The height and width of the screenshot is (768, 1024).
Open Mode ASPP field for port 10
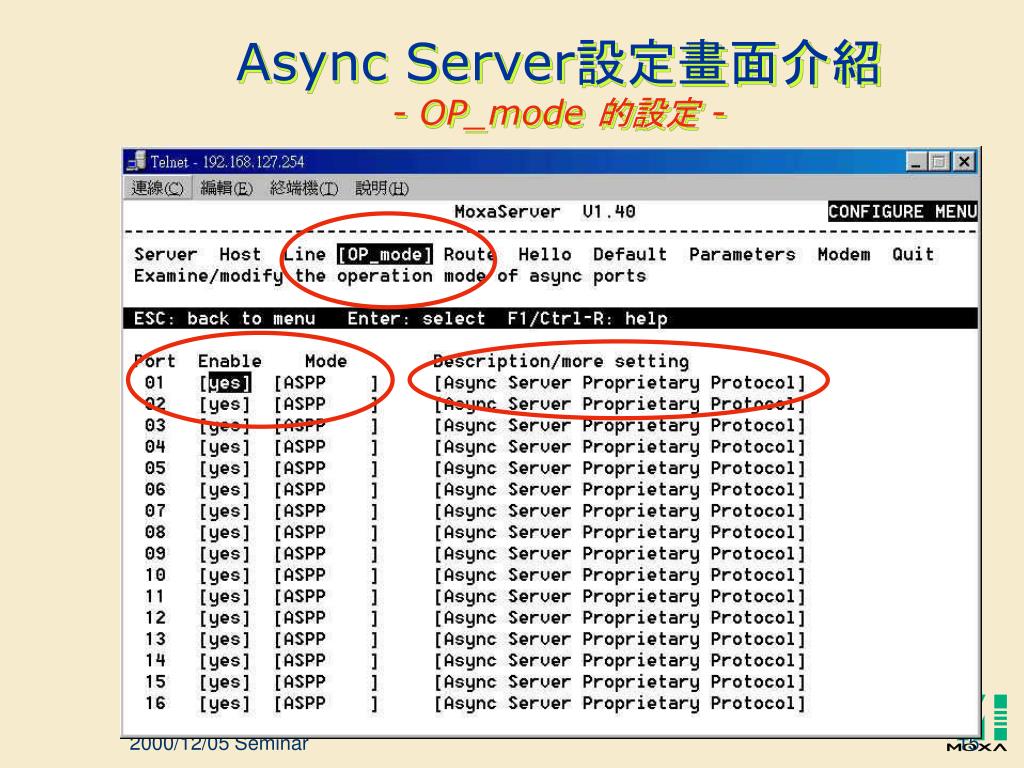326,575
